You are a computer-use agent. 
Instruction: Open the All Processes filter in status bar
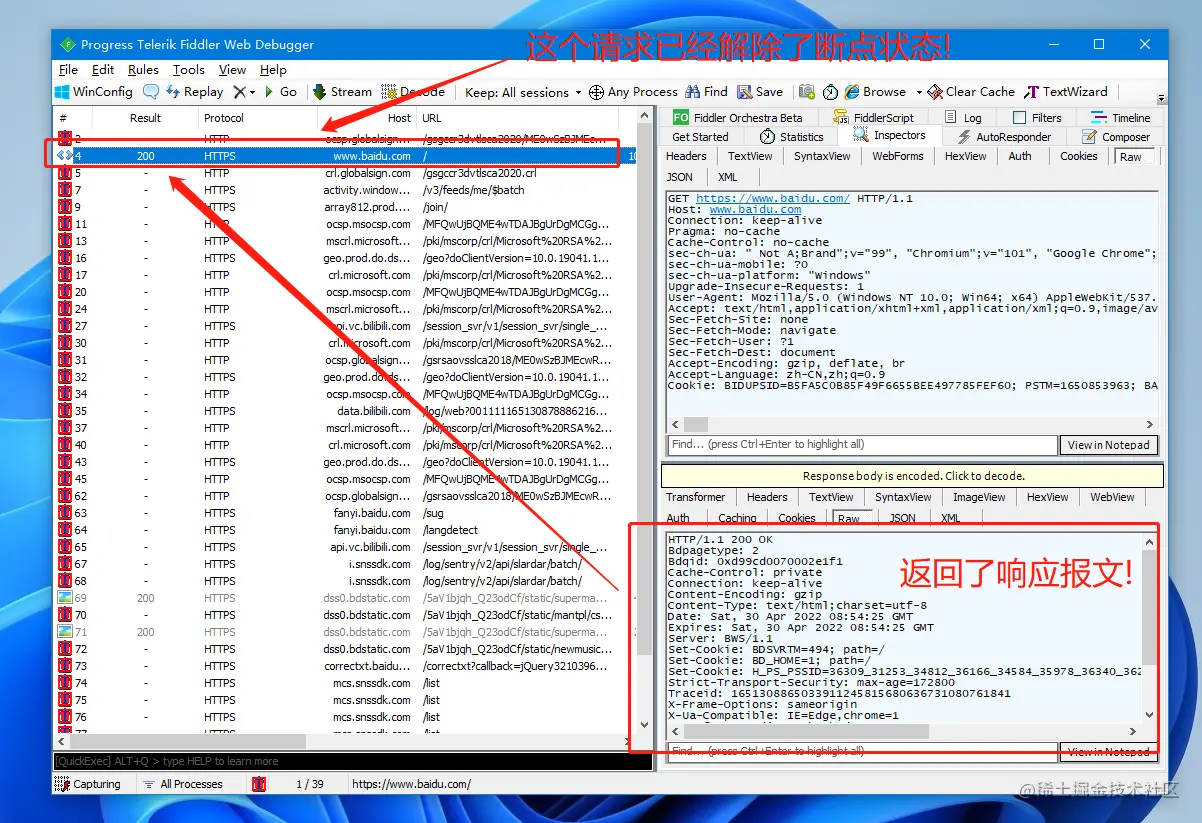click(183, 784)
